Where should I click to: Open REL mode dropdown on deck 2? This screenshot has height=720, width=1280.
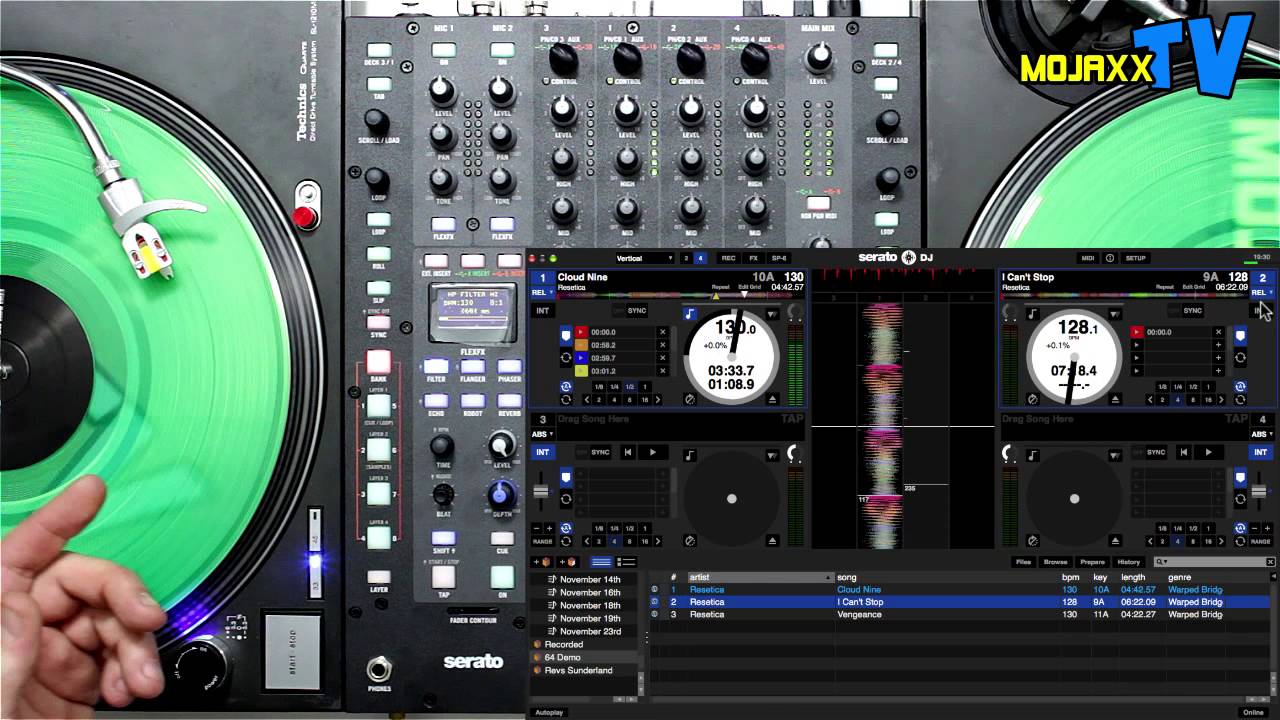pyautogui.click(x=1262, y=292)
